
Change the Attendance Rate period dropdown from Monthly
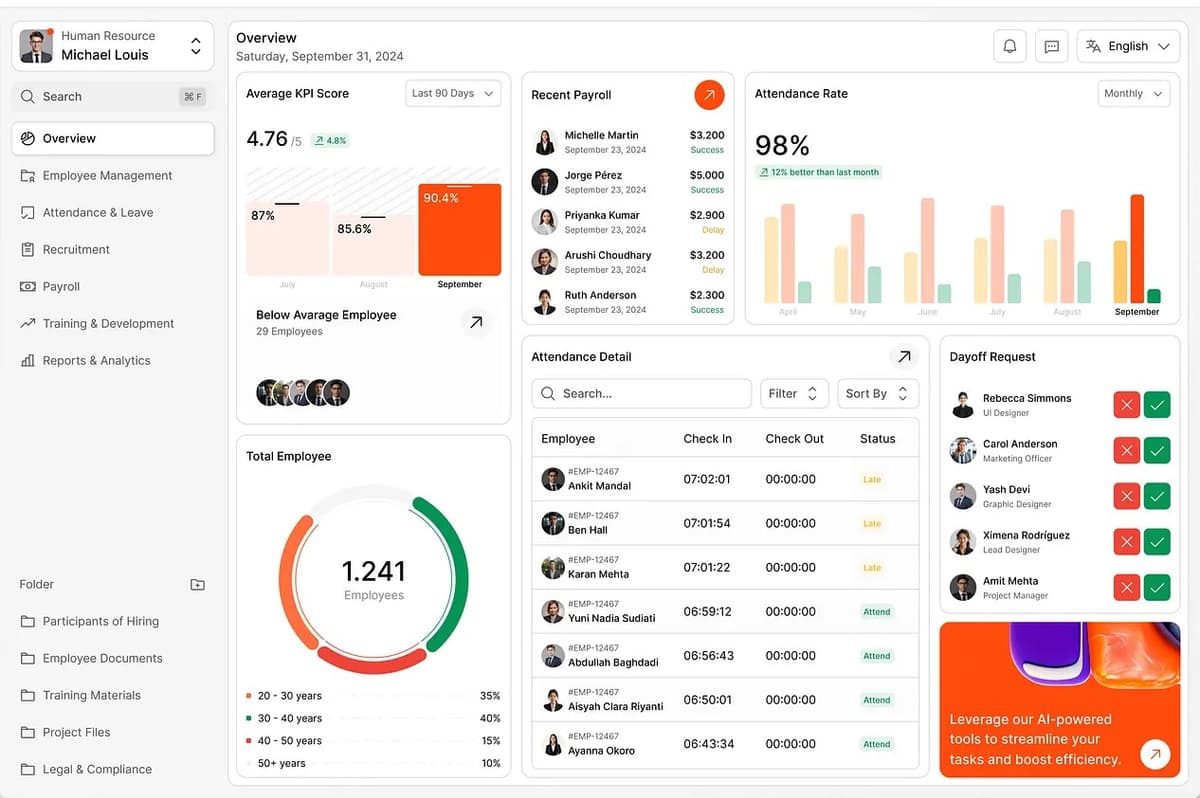click(1133, 93)
